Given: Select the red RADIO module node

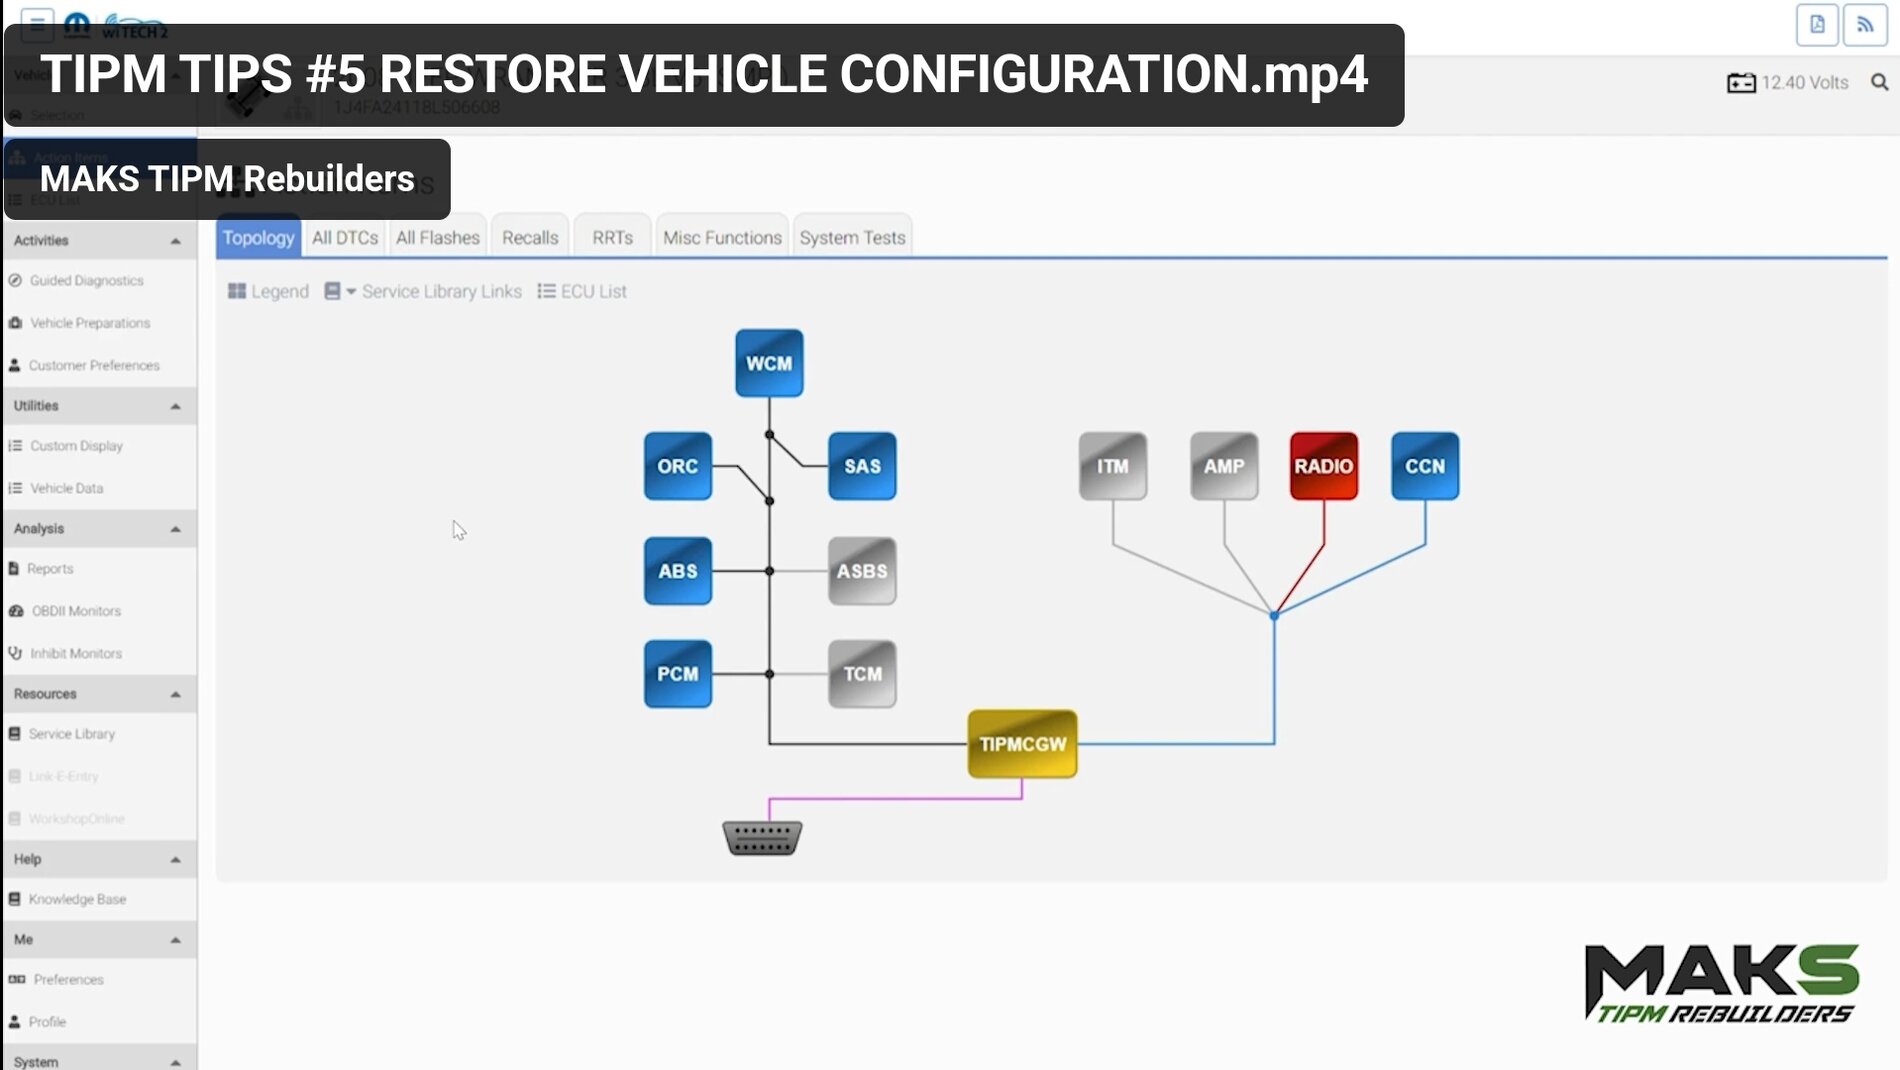Looking at the screenshot, I should tap(1324, 466).
